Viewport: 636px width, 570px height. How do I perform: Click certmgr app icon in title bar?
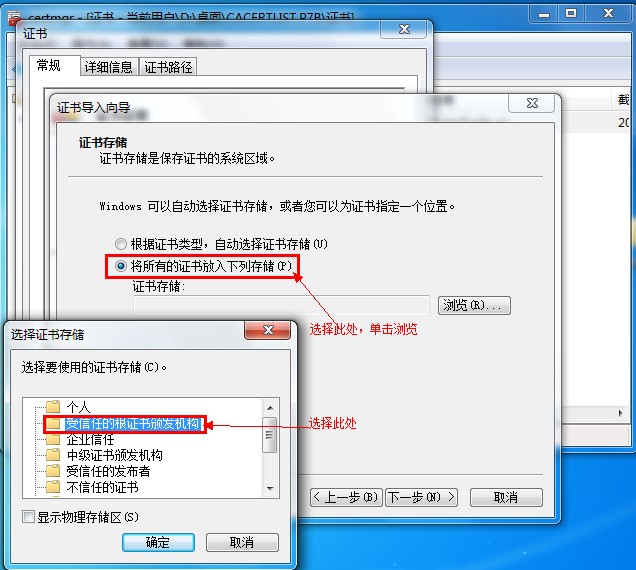click(15, 17)
